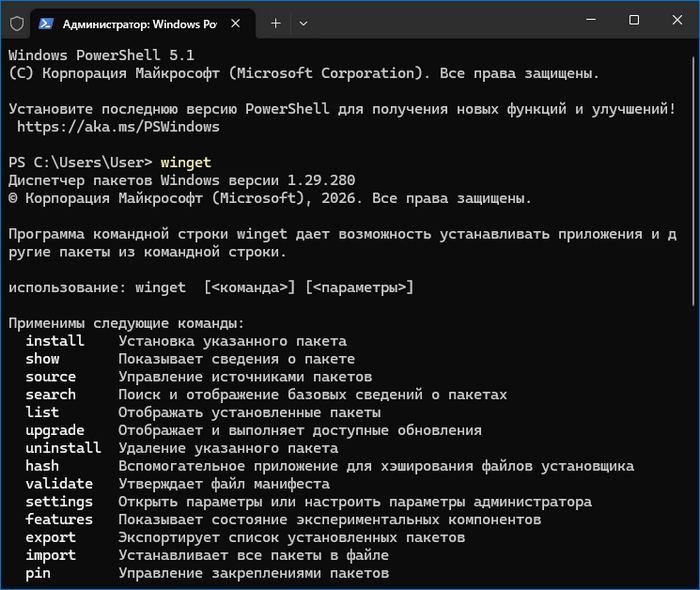
Task: Click description 'Устанавливает все пакеты в файле'
Action: [254, 555]
